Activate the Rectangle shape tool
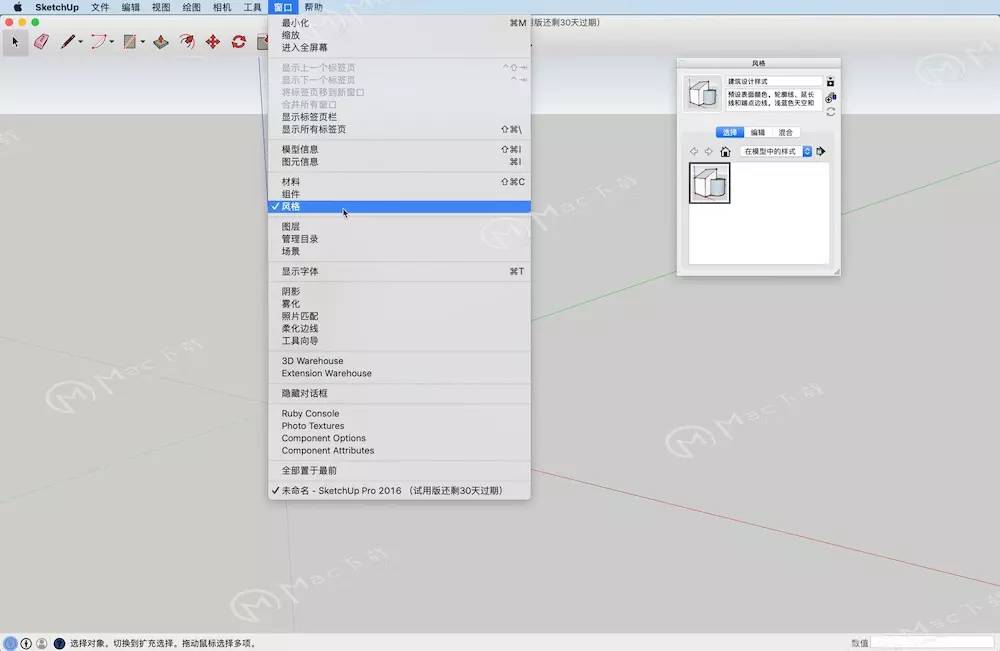Screen dimensions: 1000x651 129,42
